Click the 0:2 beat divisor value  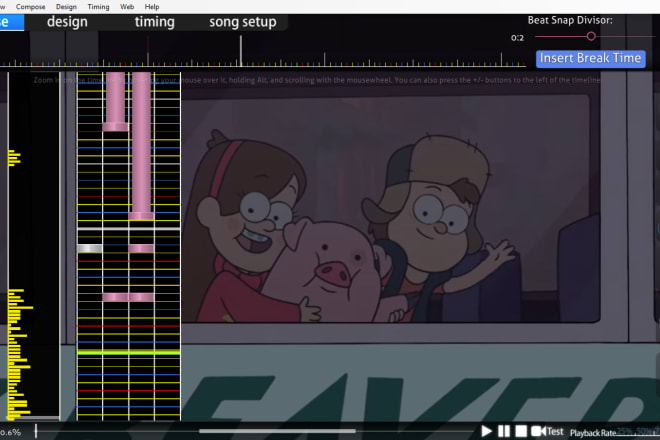click(517, 38)
